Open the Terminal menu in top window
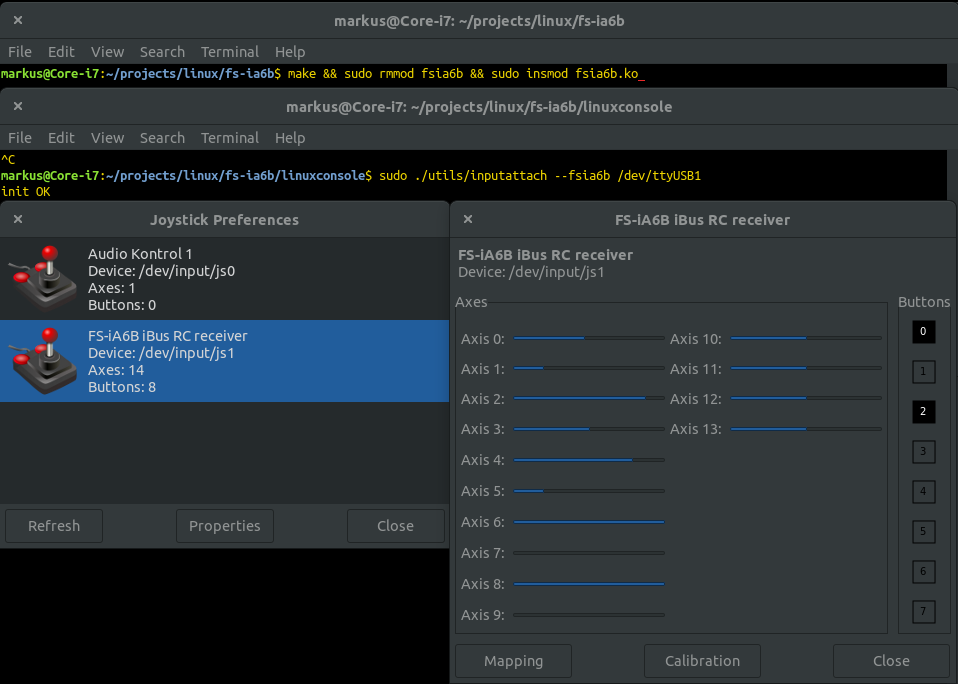The height and width of the screenshot is (684, 958). 230,52
